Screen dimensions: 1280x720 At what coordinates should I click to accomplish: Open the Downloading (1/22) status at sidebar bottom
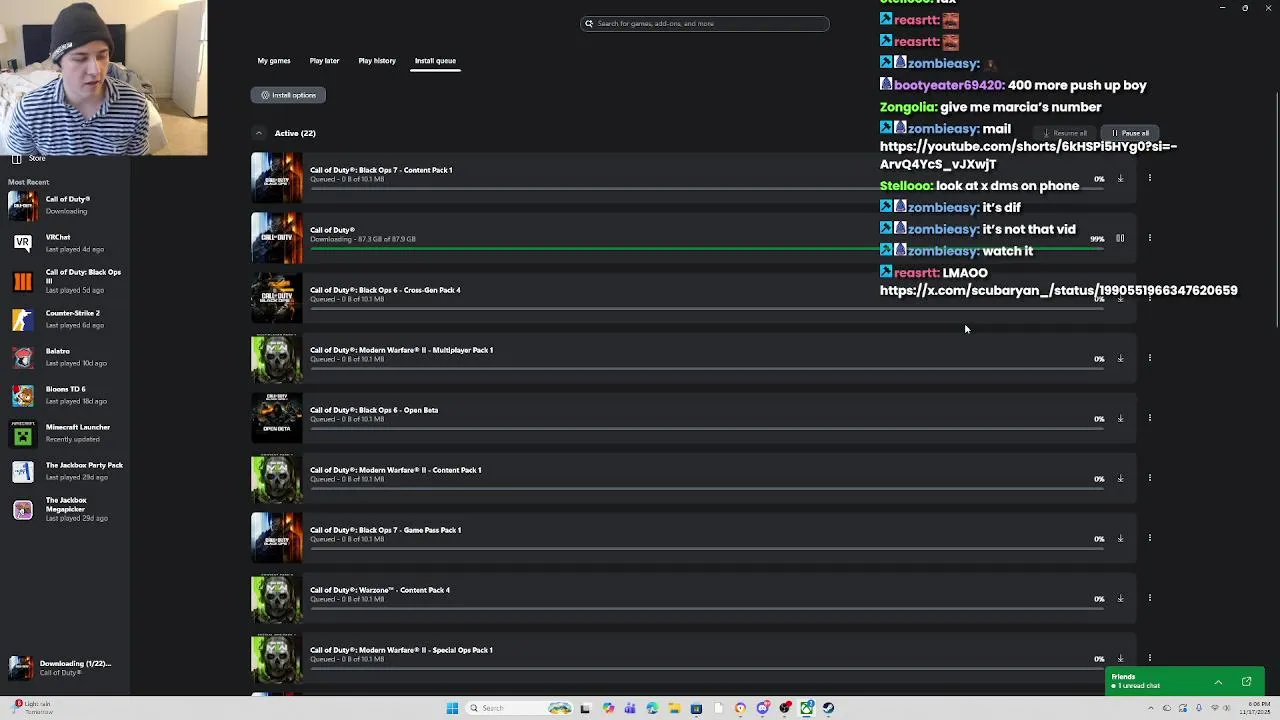(65, 667)
